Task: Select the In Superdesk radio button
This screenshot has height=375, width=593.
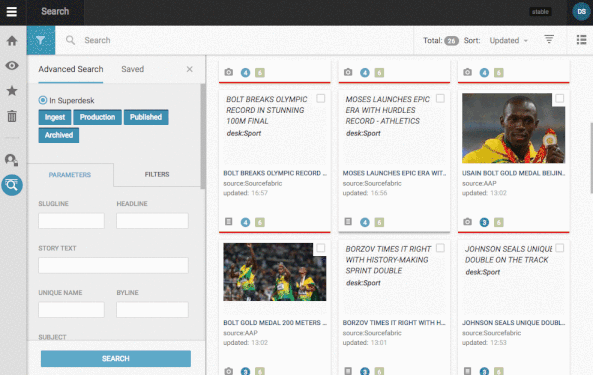Action: pyautogui.click(x=43, y=100)
